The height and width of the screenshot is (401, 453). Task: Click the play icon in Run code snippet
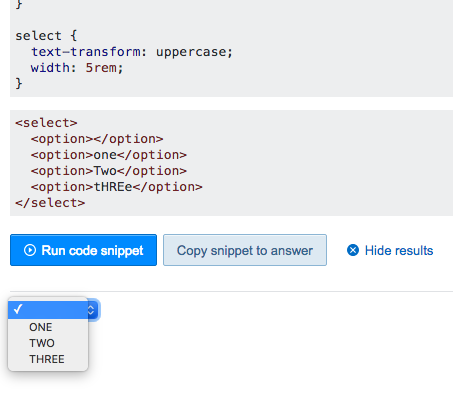(30, 250)
